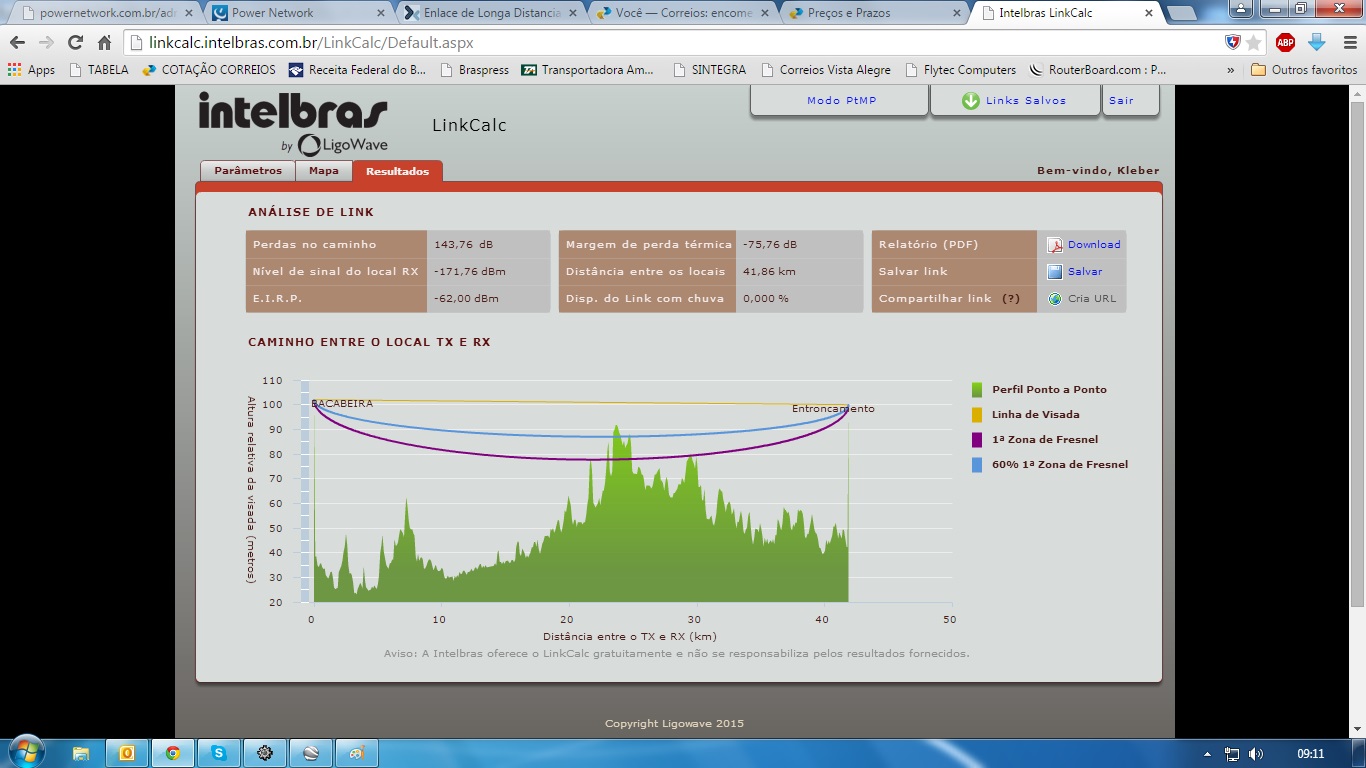The height and width of the screenshot is (768, 1366).
Task: Click the (?) help next to Compartilhar link
Action: pyautogui.click(x=1011, y=299)
